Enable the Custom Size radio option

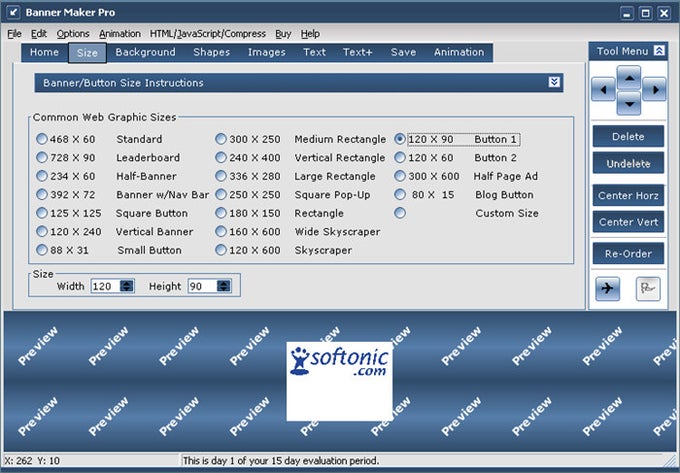coord(400,213)
